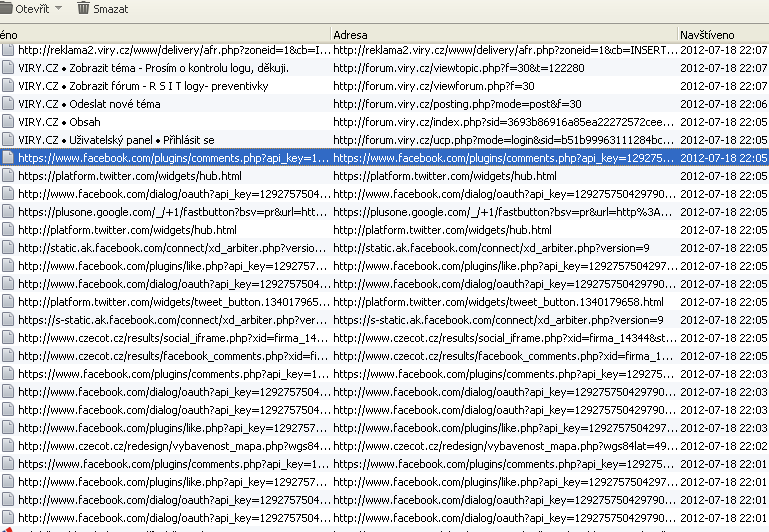Click the Otevřít button label
The height and width of the screenshot is (532, 769).
point(32,9)
